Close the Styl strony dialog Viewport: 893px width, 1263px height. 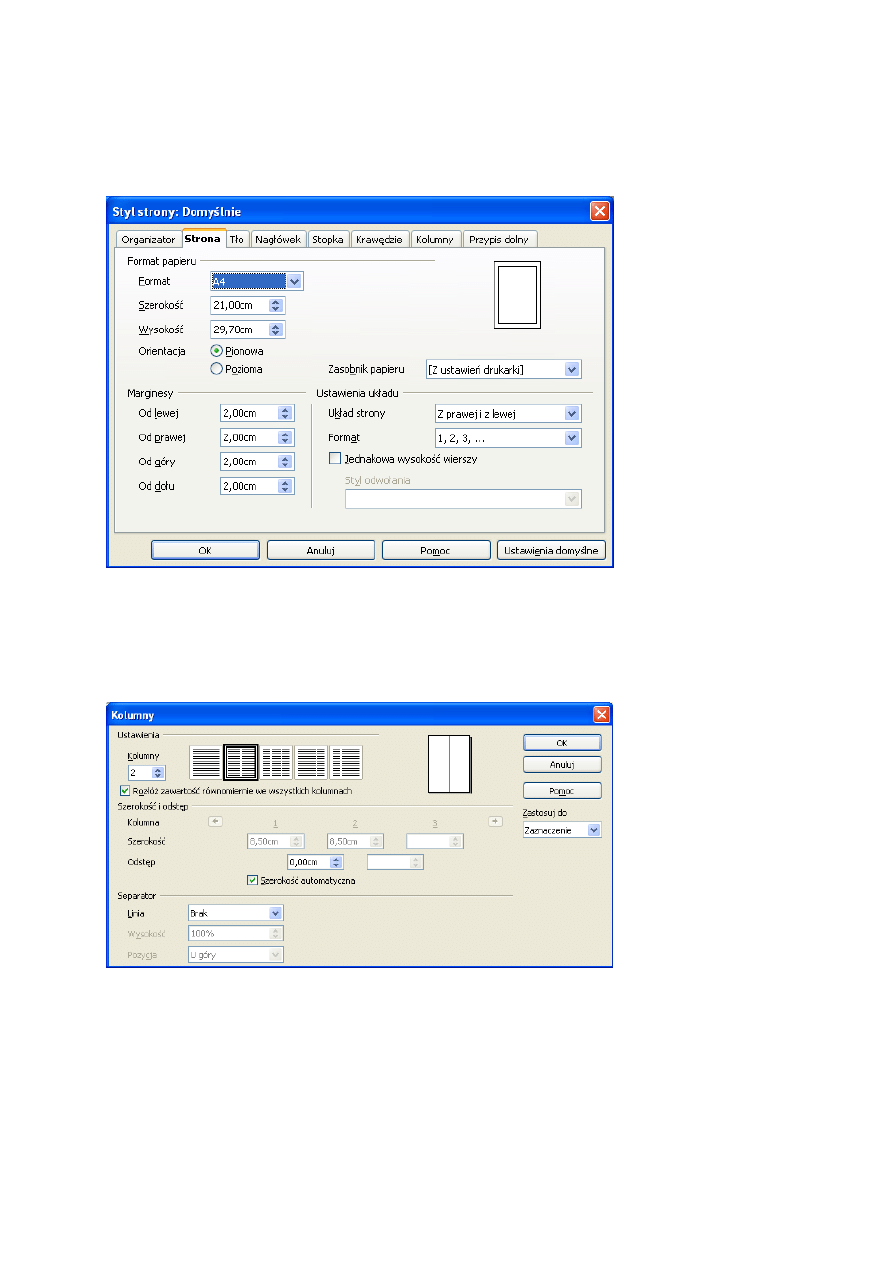pyautogui.click(x=600, y=211)
